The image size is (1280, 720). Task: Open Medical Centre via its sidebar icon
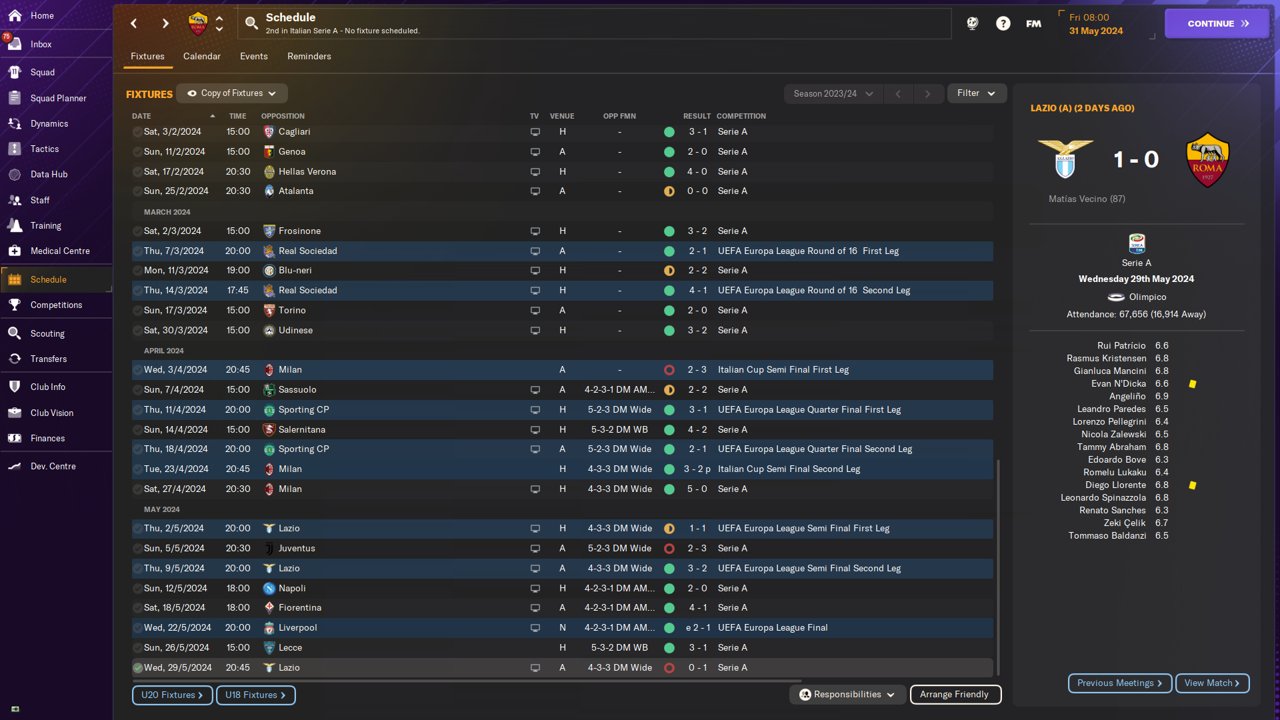click(14, 251)
